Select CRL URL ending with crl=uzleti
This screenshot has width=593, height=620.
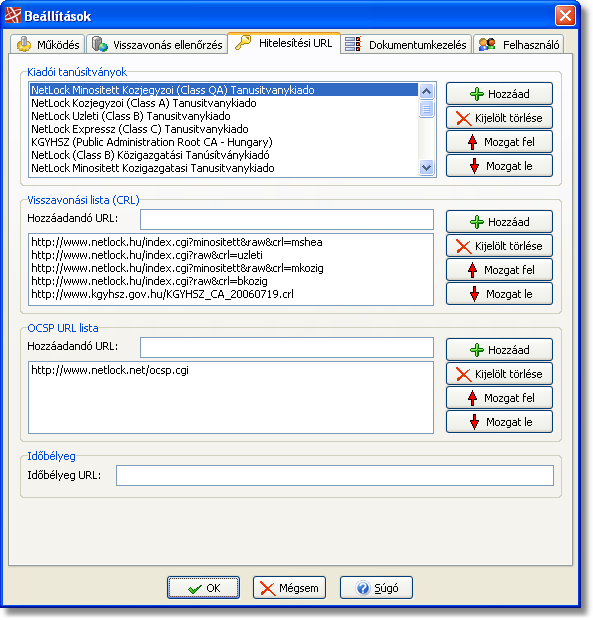231,255
